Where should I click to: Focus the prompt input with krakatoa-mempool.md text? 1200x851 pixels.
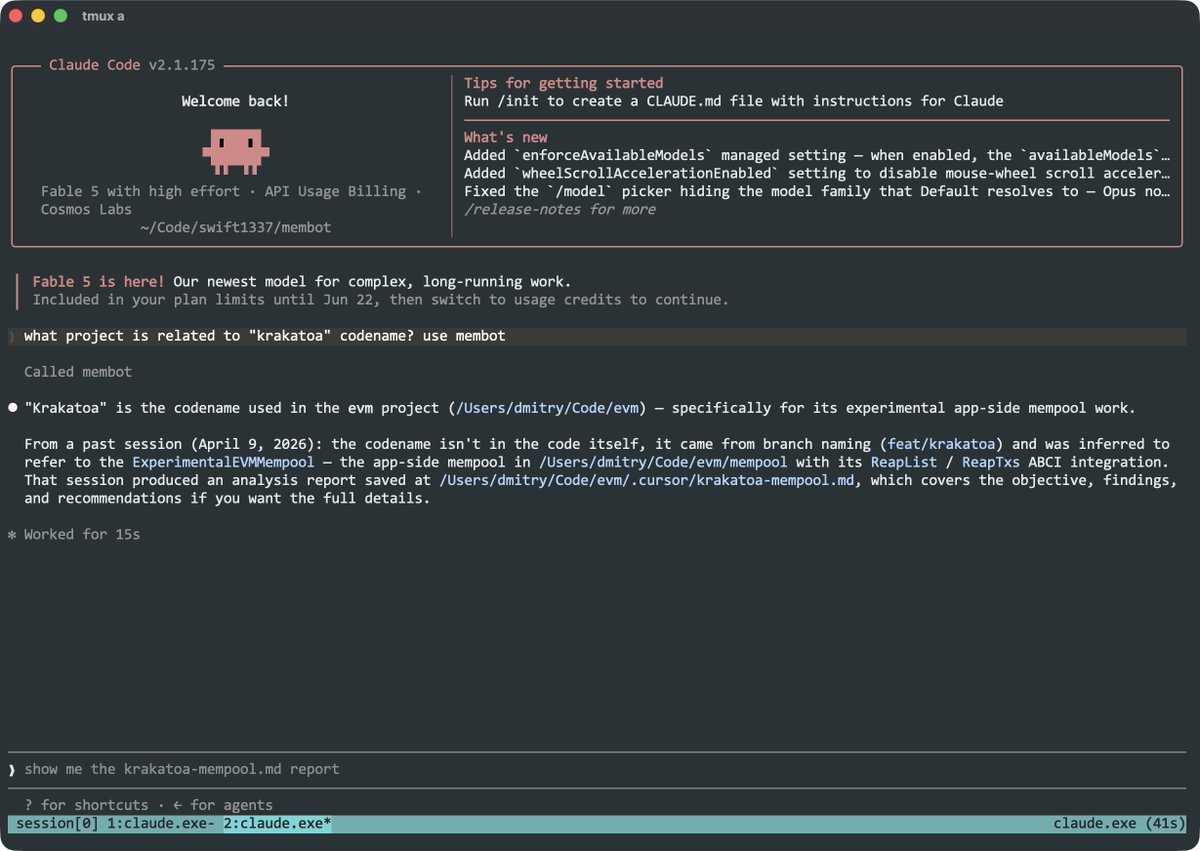[x=597, y=769]
